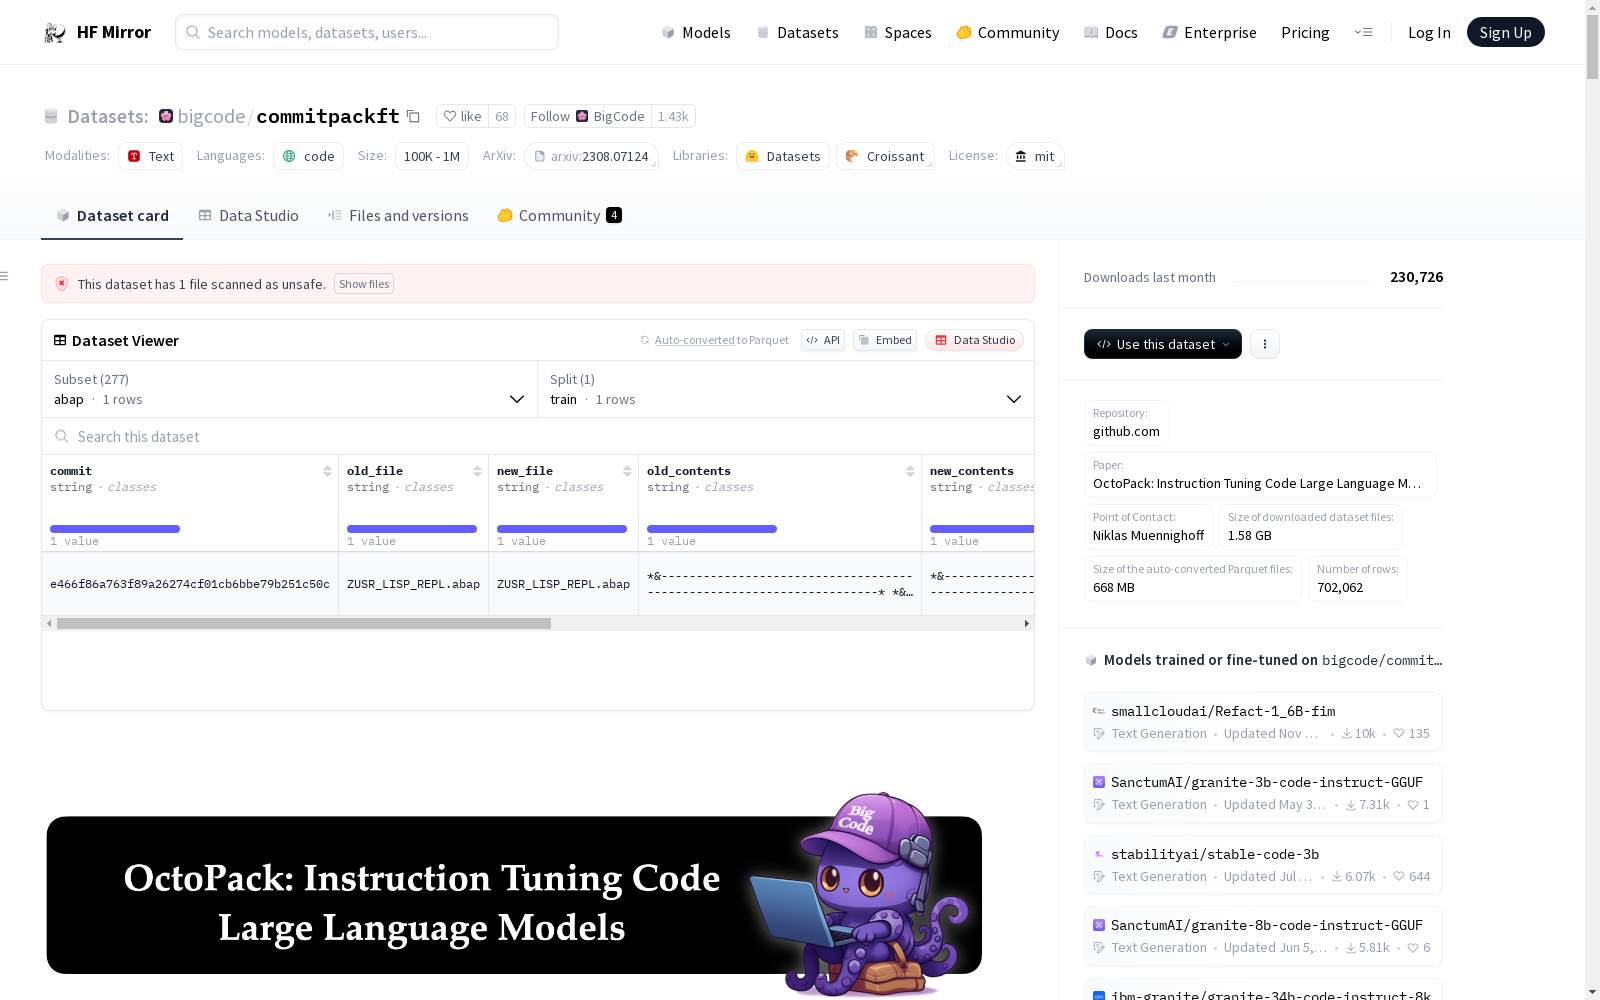
Task: Open Community in the top navigation
Action: (1008, 33)
